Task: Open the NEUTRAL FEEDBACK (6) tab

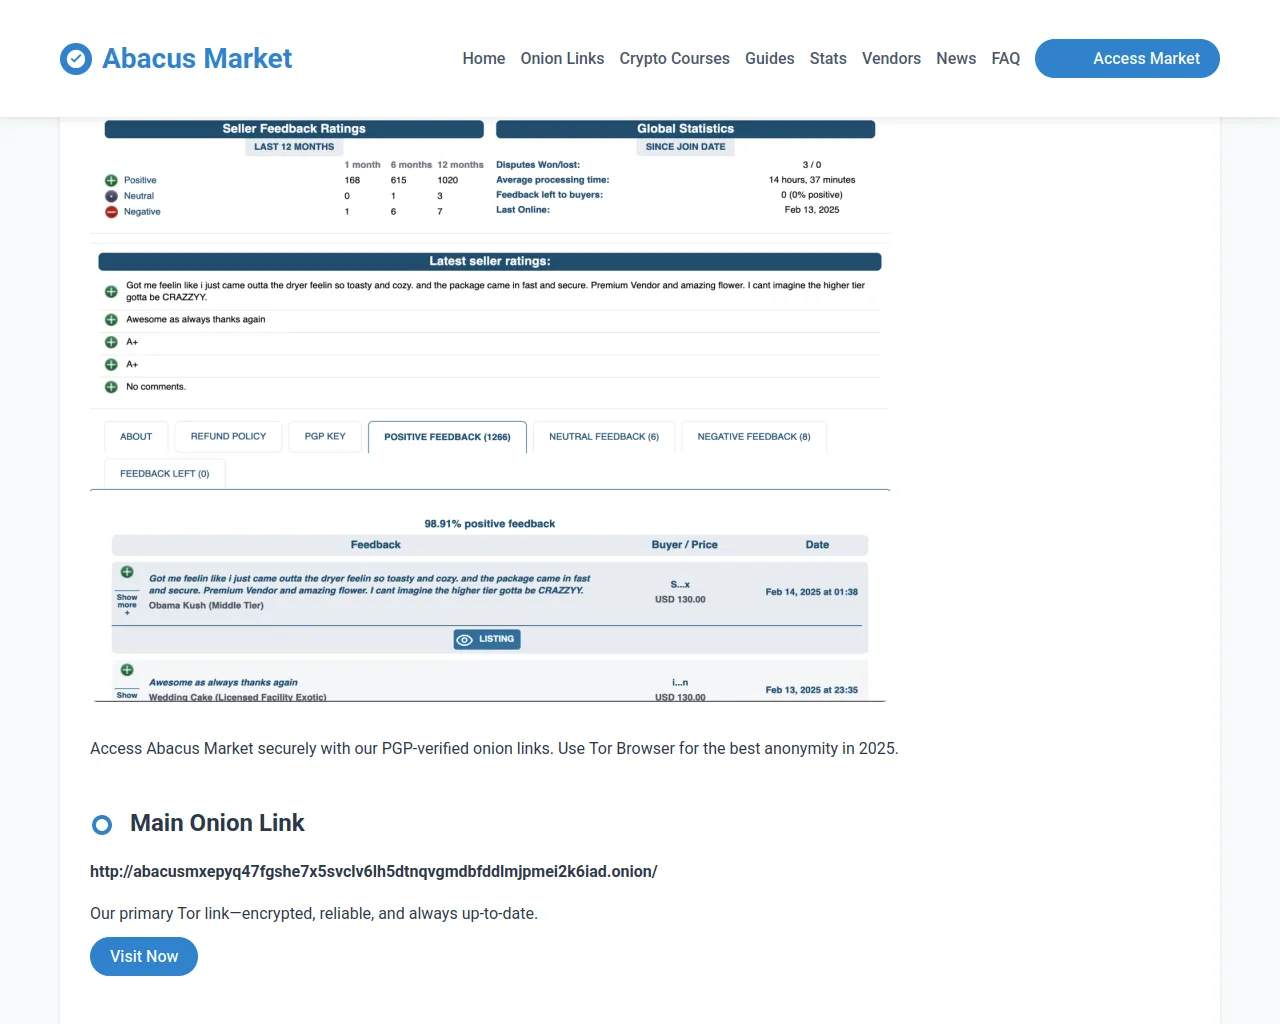Action: pos(604,437)
